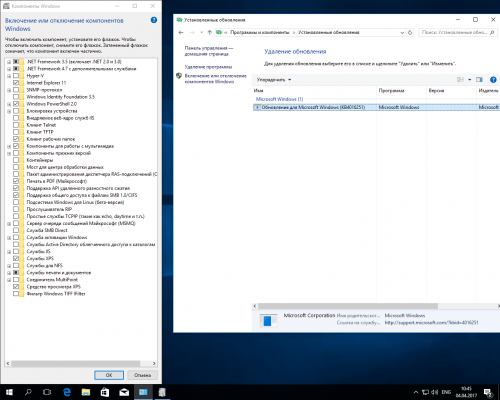Uncheck Internet Explorer 11 component
The width and height of the screenshot is (500, 400).
point(16,83)
